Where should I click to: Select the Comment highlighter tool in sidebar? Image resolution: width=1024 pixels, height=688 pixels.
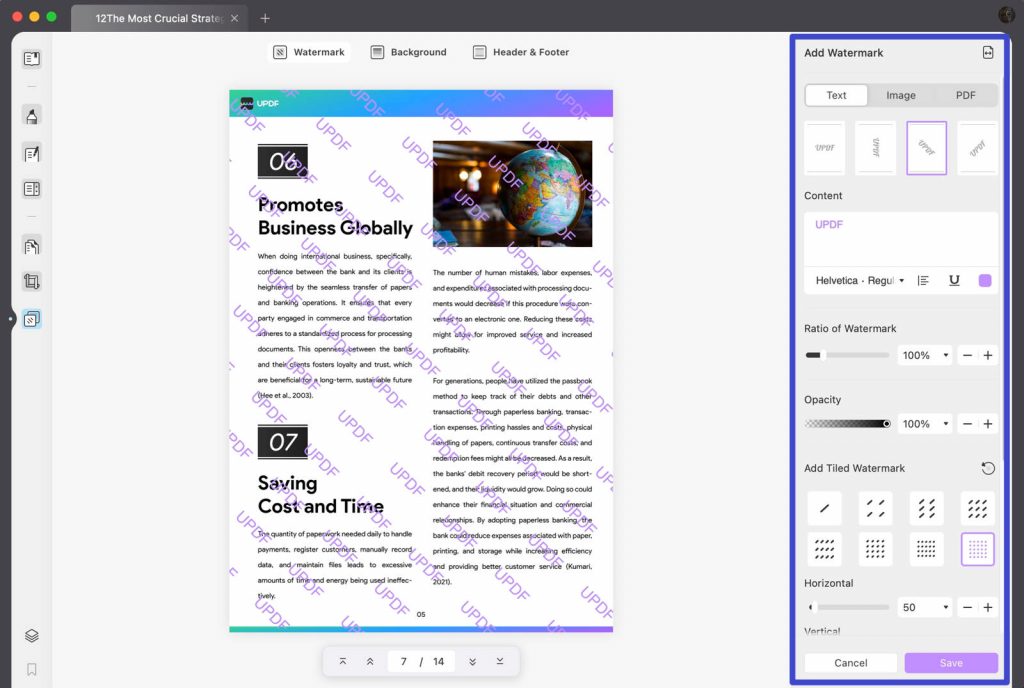31,116
